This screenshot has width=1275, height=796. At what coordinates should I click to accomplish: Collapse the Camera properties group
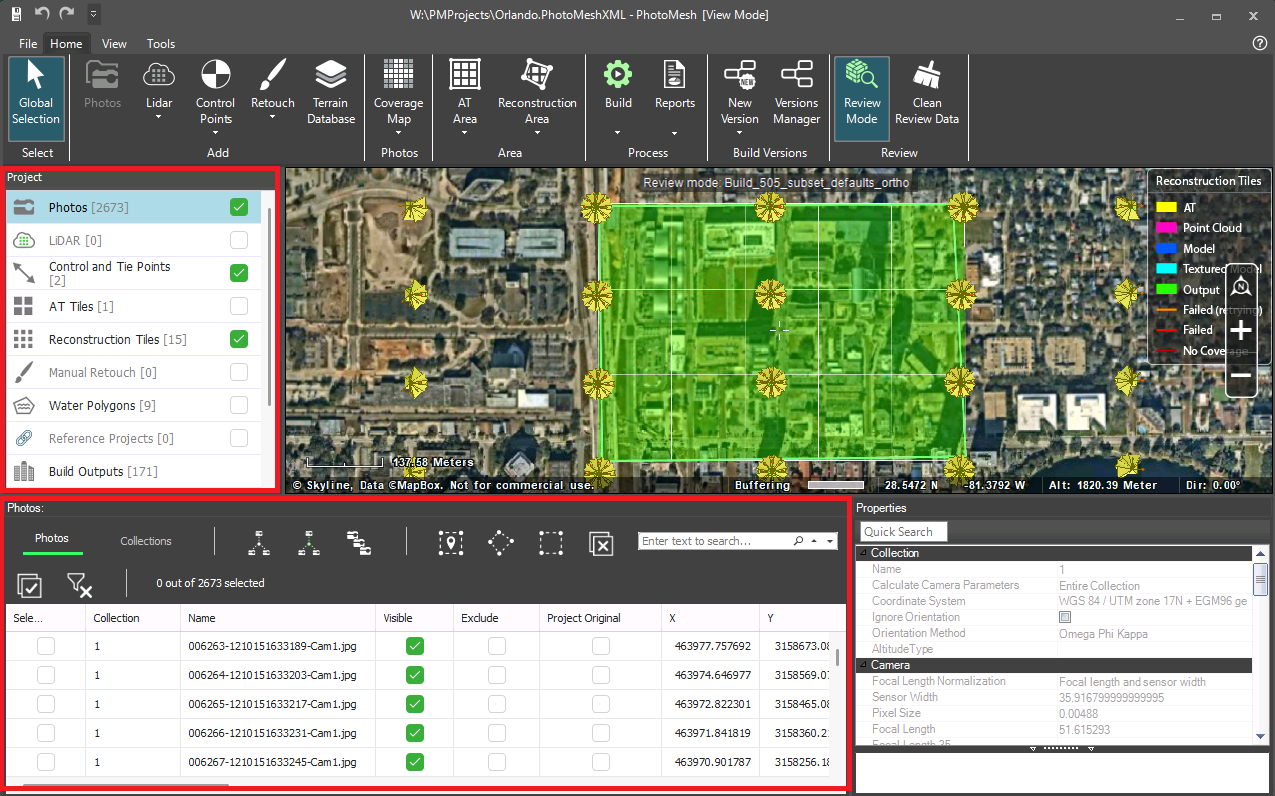tap(864, 665)
